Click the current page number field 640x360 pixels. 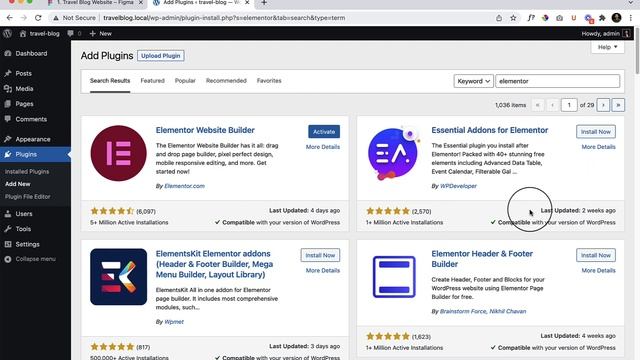569,105
